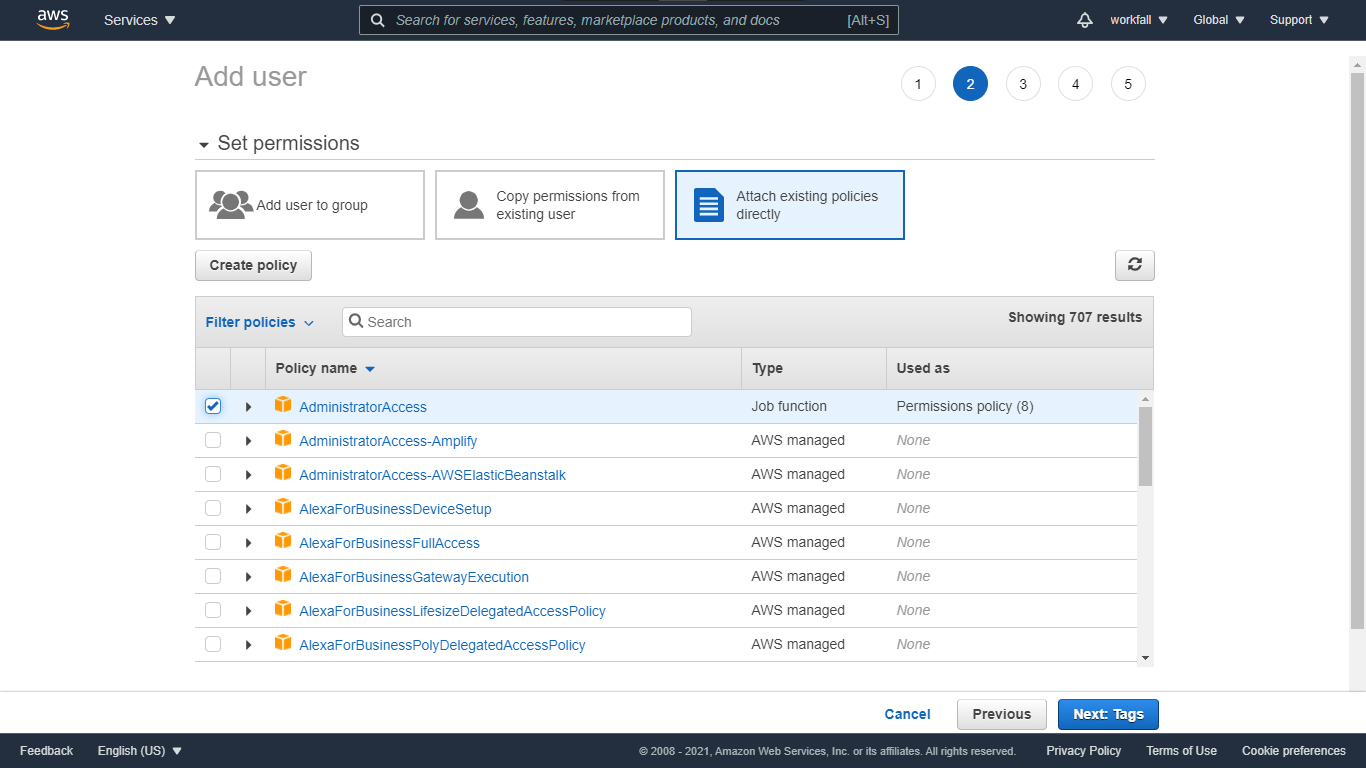1366x768 pixels.
Task: Check the AlexaForBusinessFullAccess checkbox
Action: pos(213,542)
